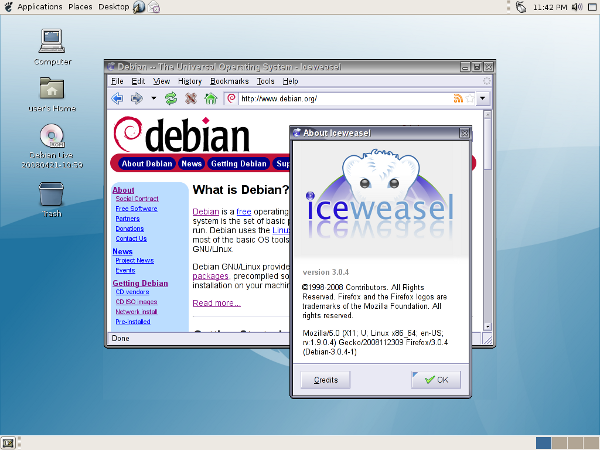Go to Home via house icon
Image resolution: width=600 pixels, height=450 pixels.
pyautogui.click(x=210, y=98)
